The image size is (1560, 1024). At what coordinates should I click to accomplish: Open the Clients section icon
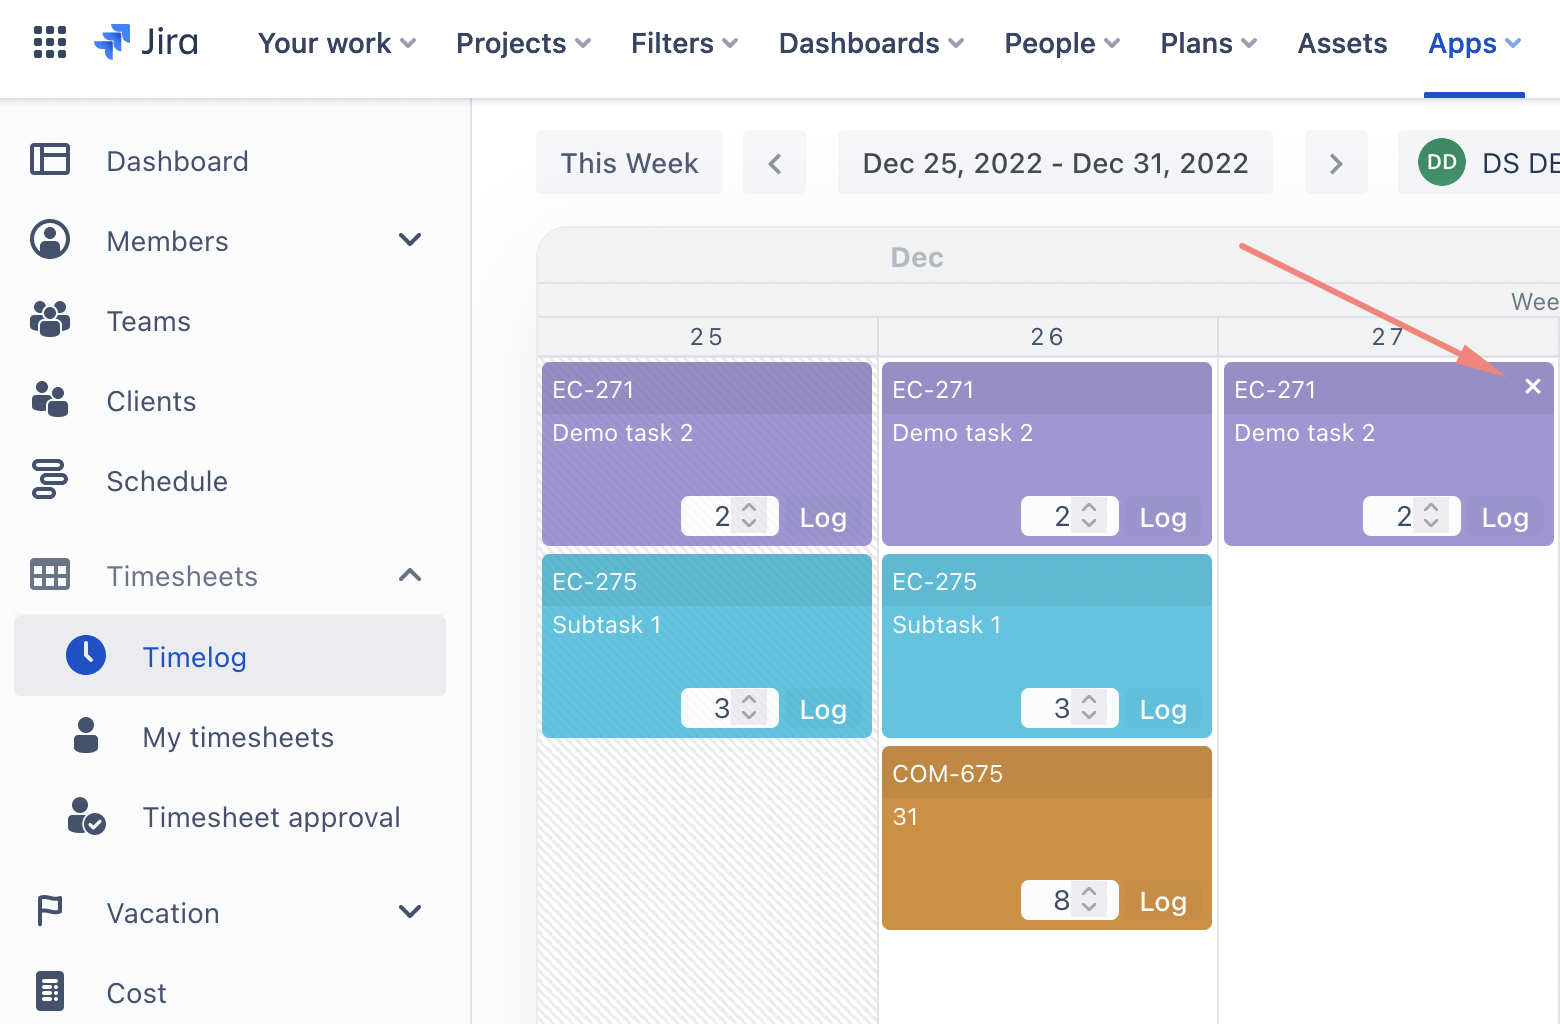pos(50,401)
